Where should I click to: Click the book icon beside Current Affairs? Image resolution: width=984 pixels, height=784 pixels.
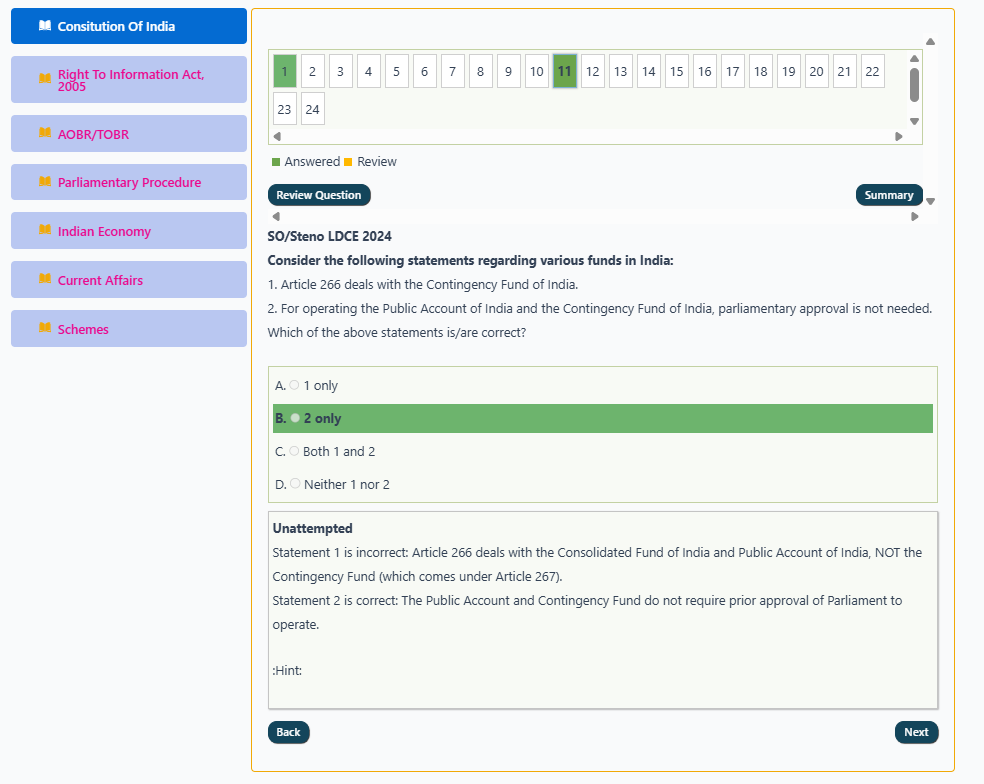click(x=45, y=279)
